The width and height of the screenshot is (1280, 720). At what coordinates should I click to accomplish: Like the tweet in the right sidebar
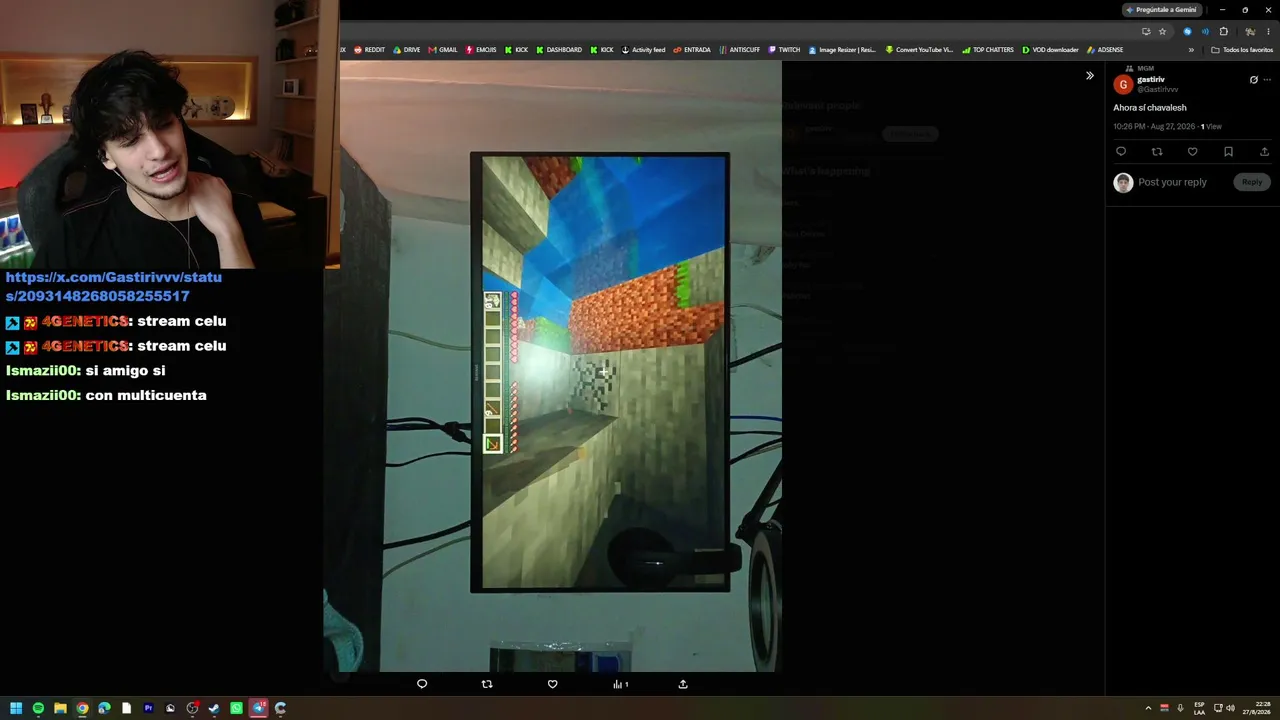coord(1192,152)
